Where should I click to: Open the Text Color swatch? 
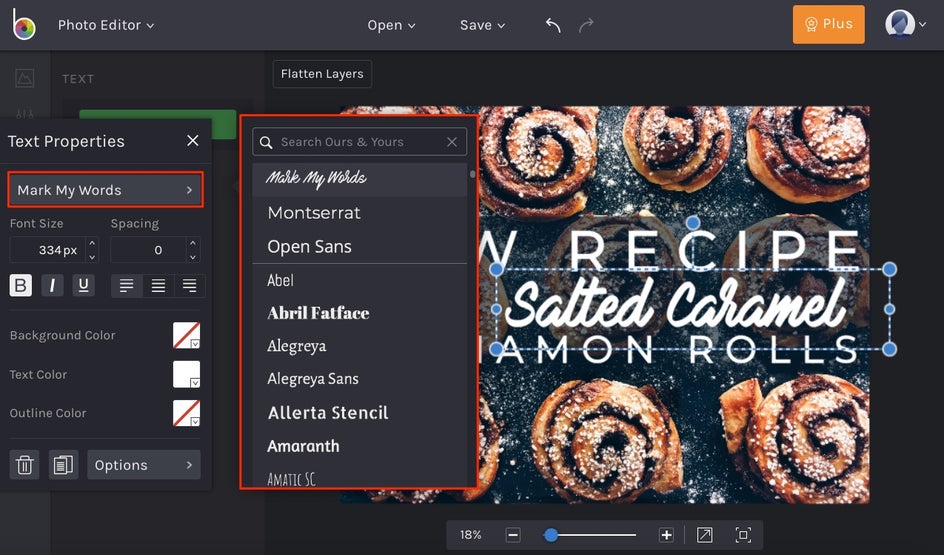click(x=187, y=374)
